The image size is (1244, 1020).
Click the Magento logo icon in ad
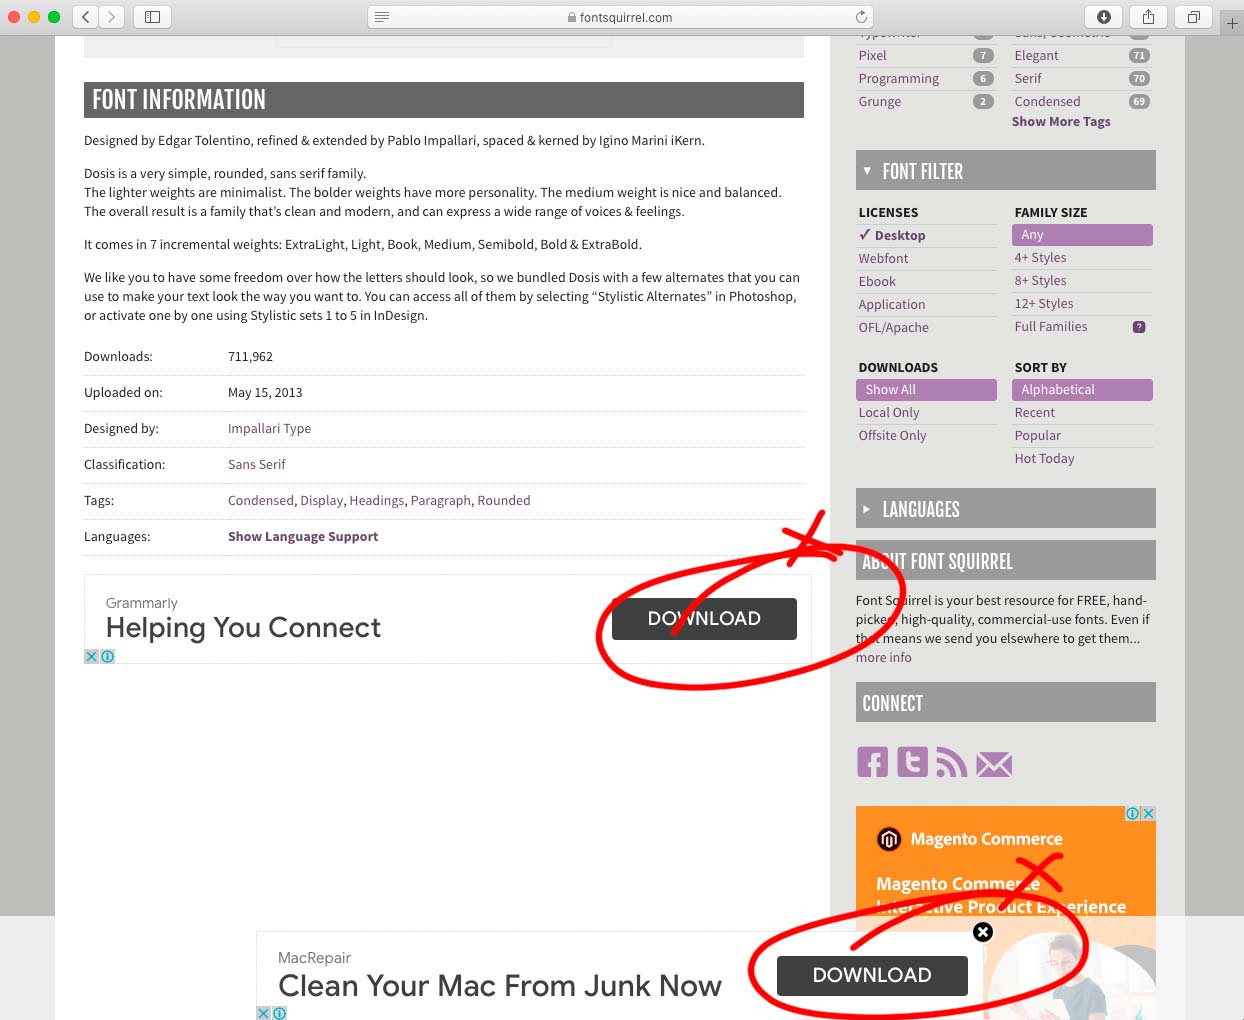(889, 839)
